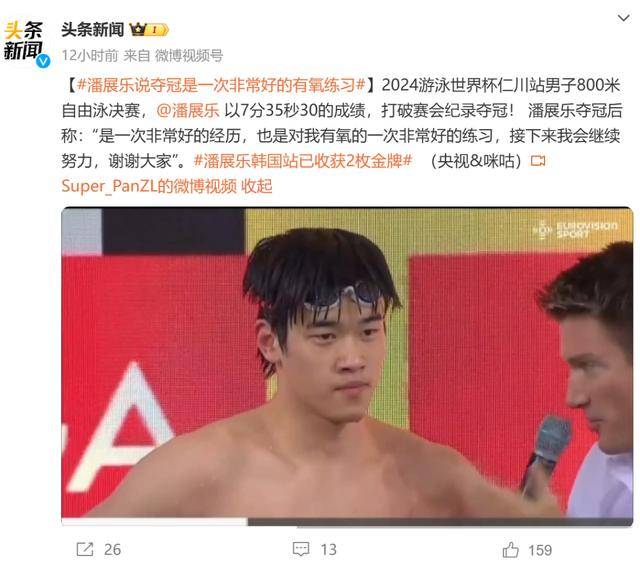Collapse the post with 收起
Viewport: 640px width, 565px height.
coord(257,186)
